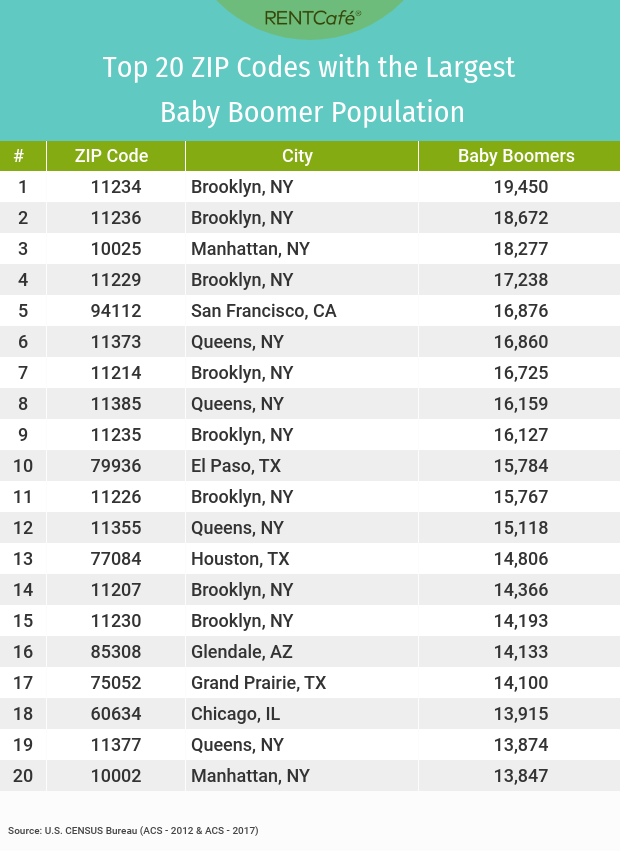The height and width of the screenshot is (851, 620).
Task: Click the 16,860 baby boomers value
Action: pos(521,341)
